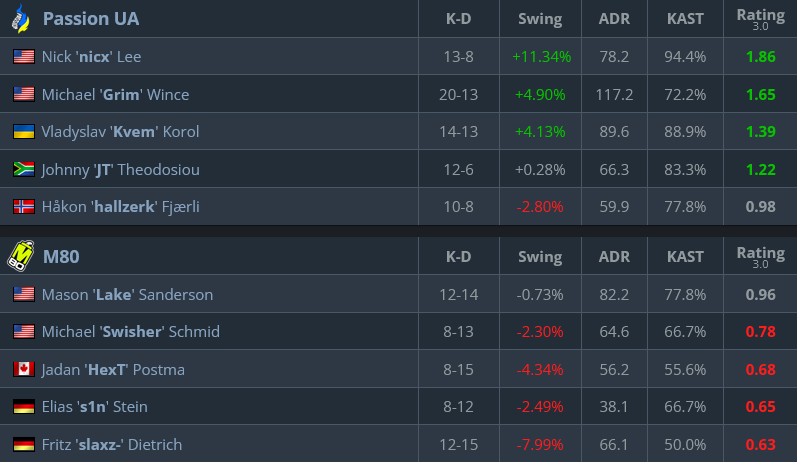The height and width of the screenshot is (462, 797).
Task: Click the Norway flag beside hallzerk
Action: [x=24, y=207]
